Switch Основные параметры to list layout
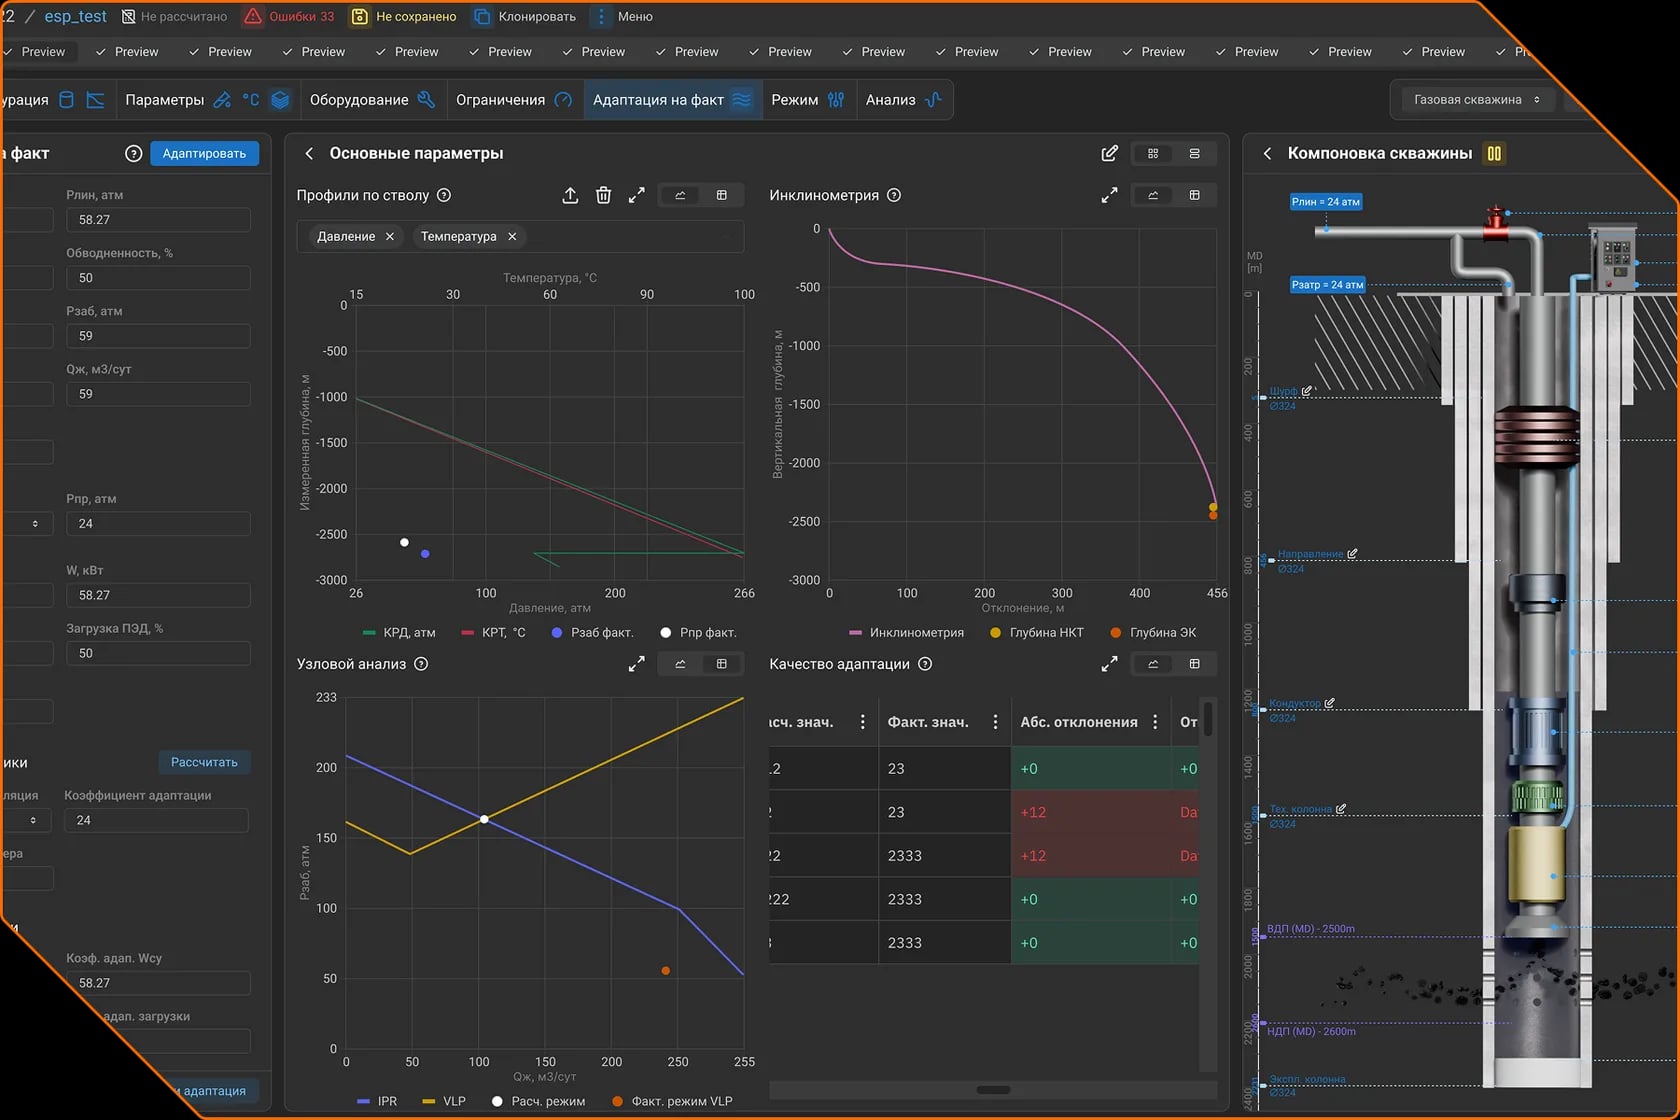This screenshot has height=1120, width=1680. (x=1194, y=154)
